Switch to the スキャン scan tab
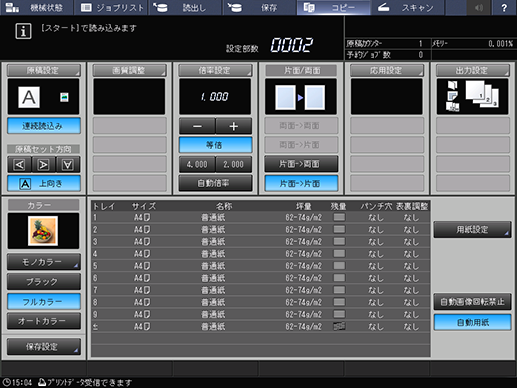The height and width of the screenshot is (388, 517). coord(408,8)
